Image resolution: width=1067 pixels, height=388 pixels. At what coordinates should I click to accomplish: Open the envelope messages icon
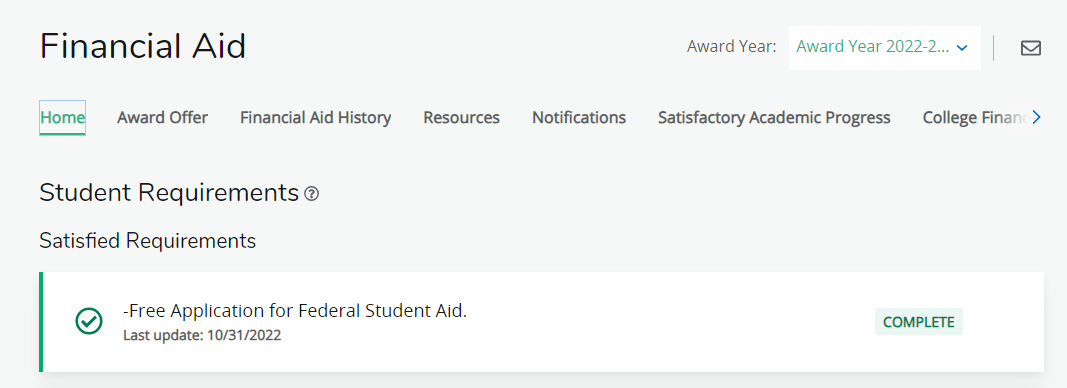coord(1030,48)
